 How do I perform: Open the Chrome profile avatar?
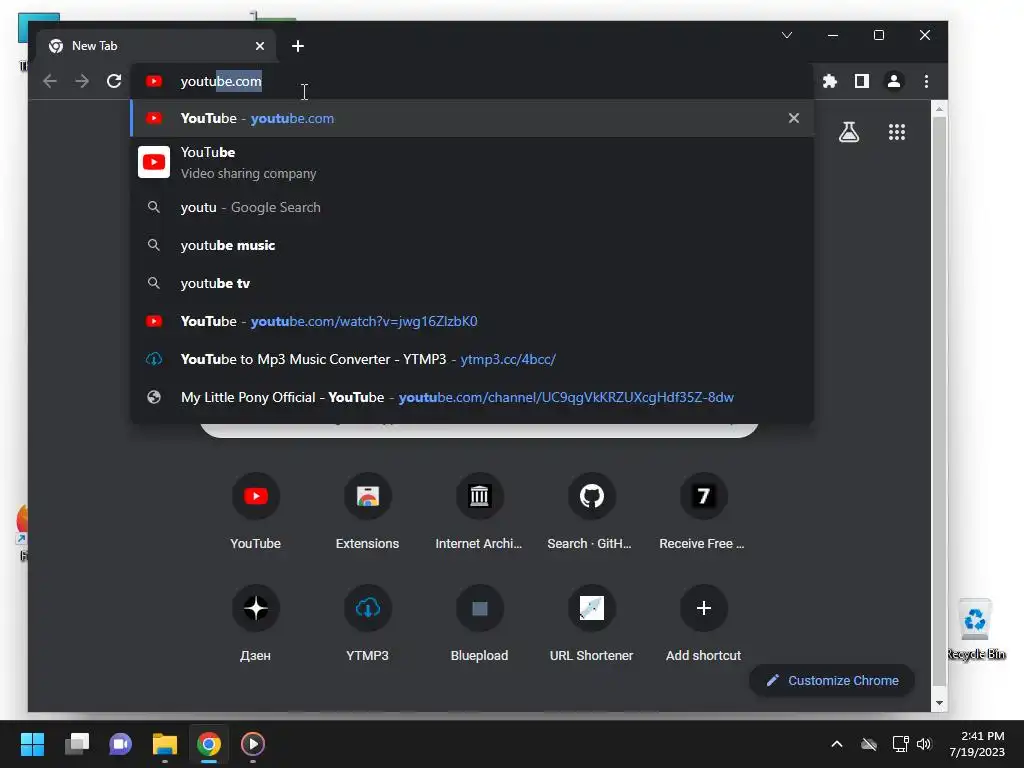click(x=893, y=81)
